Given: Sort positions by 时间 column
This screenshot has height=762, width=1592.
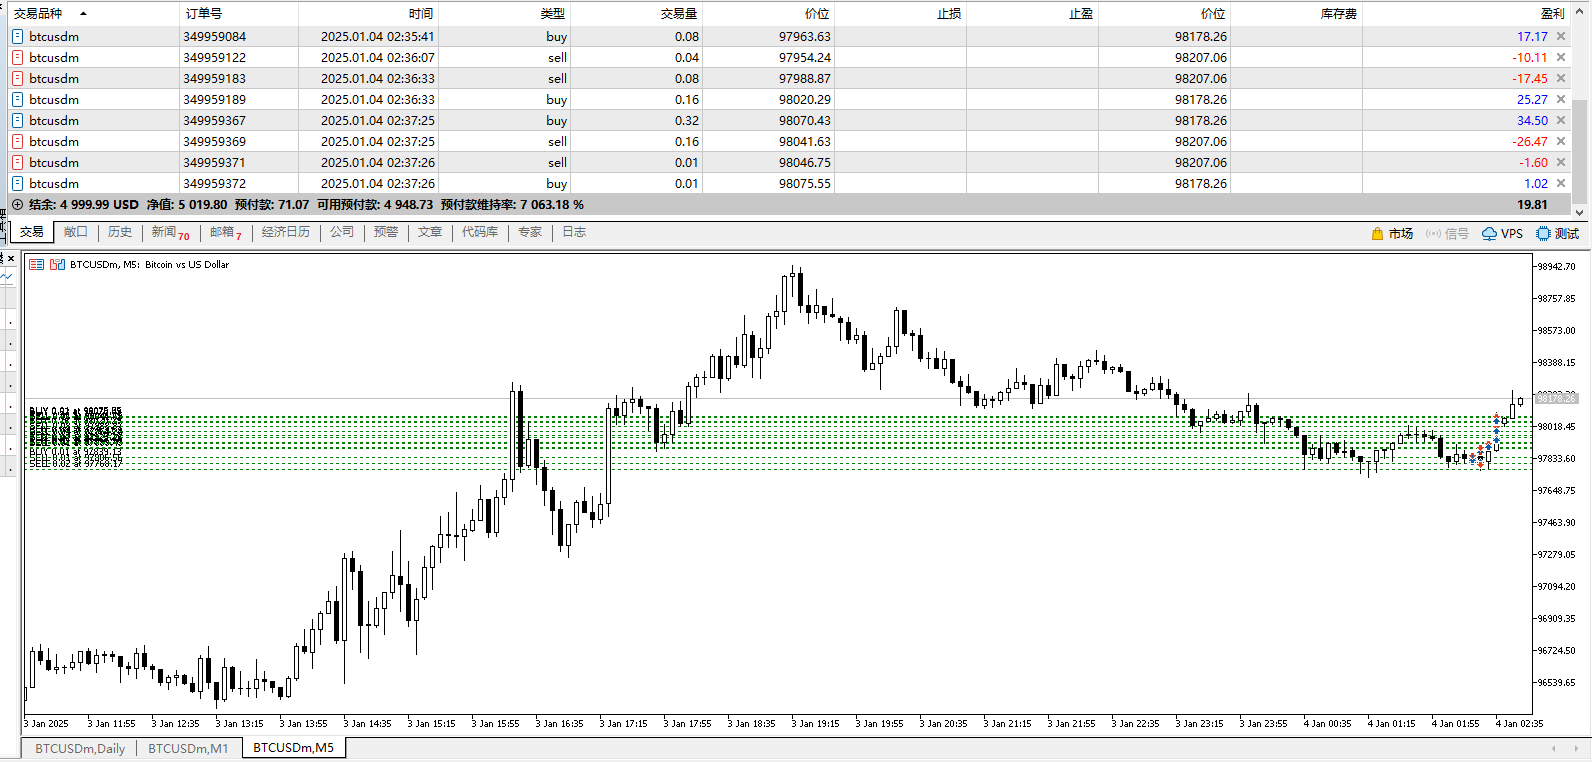Looking at the screenshot, I should coord(421,14).
